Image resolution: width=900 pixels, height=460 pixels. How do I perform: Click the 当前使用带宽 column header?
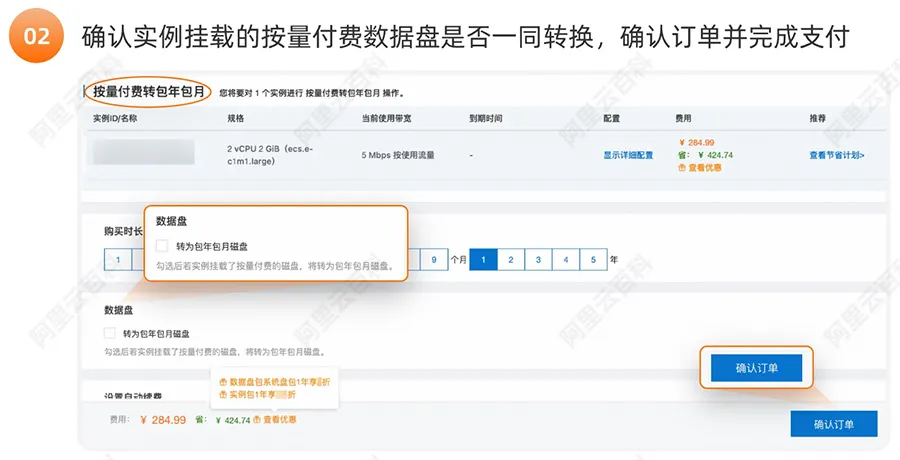click(x=386, y=118)
